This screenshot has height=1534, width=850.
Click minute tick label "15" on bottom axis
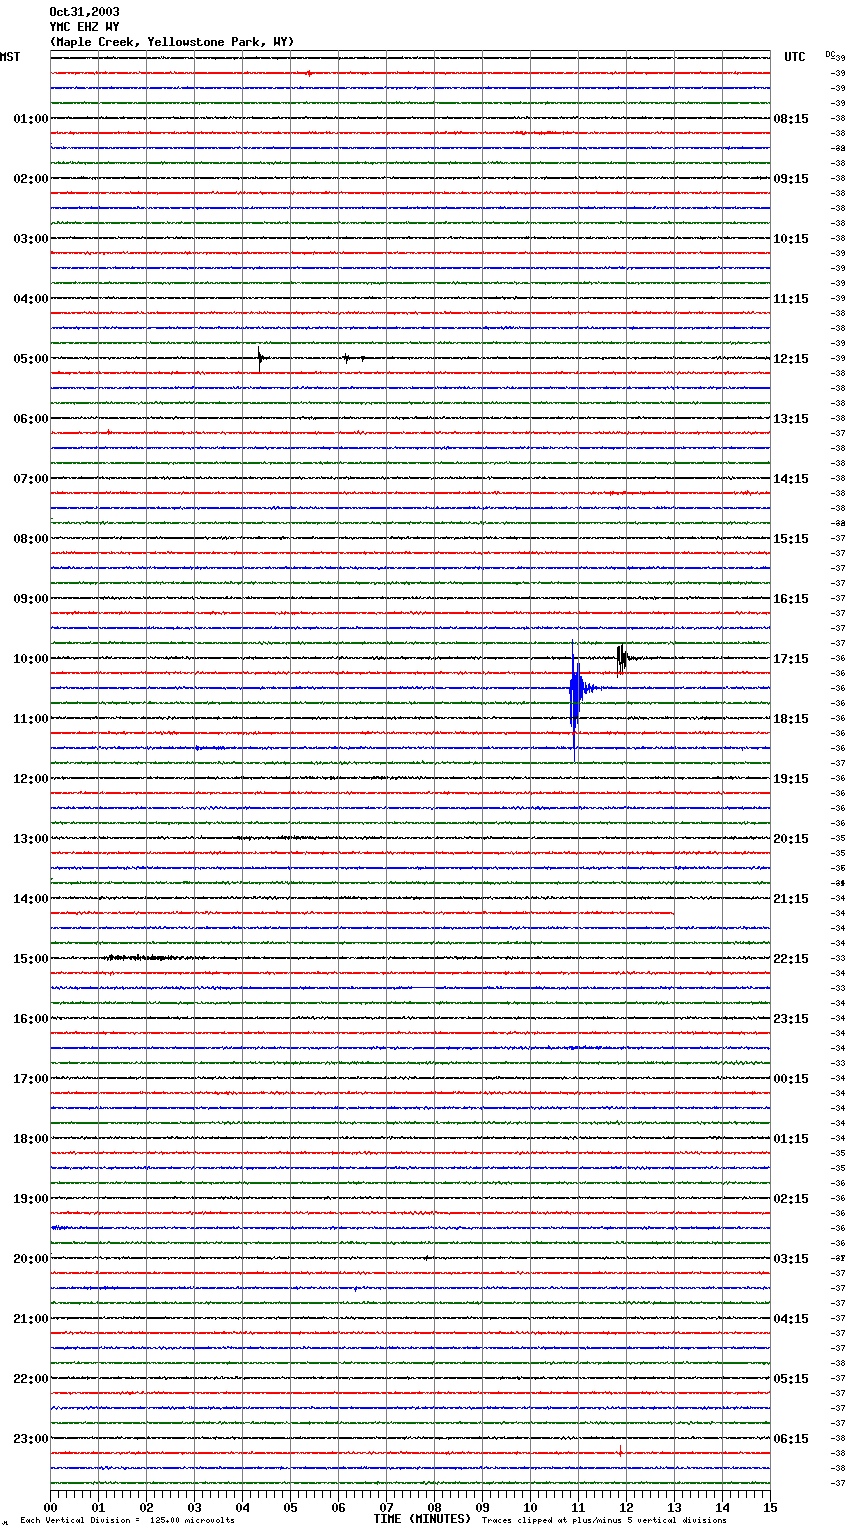click(x=770, y=1506)
